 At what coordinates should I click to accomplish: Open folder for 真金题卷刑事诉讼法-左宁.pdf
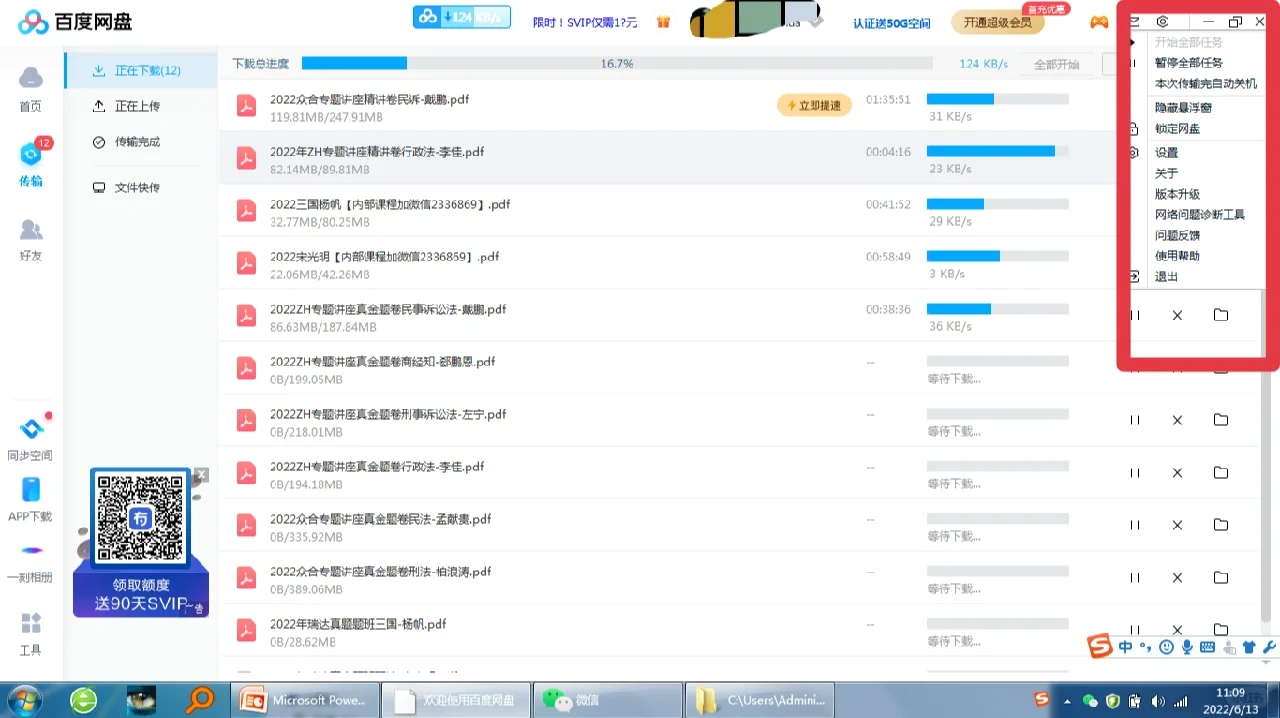(x=1221, y=420)
